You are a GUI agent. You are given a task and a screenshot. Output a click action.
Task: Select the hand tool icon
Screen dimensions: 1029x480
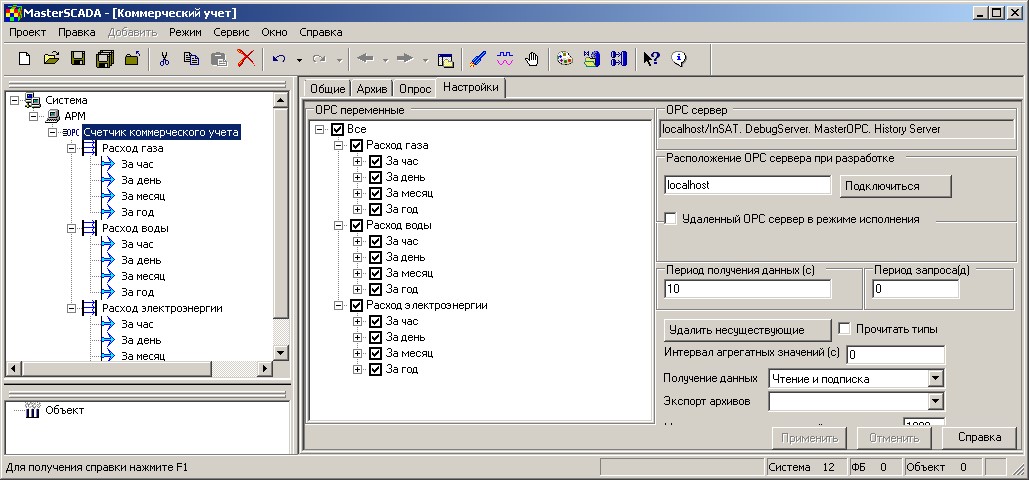532,59
